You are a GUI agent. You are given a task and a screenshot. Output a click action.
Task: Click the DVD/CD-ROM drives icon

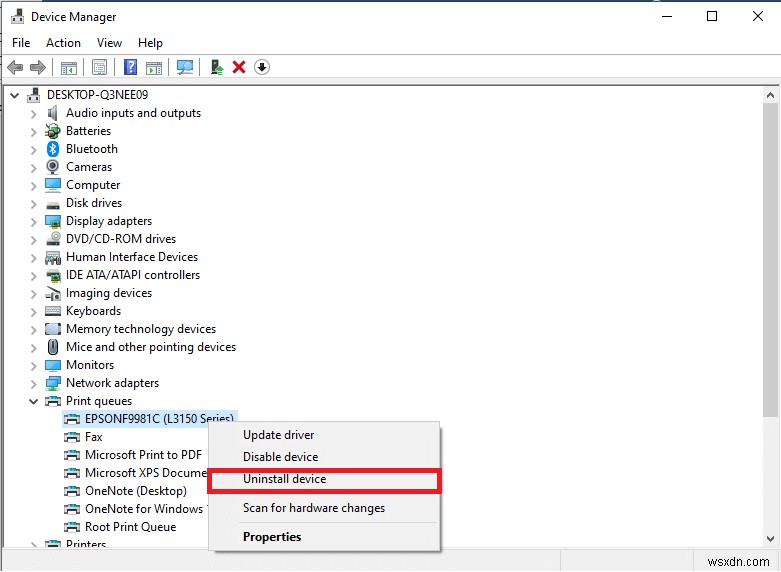point(53,239)
